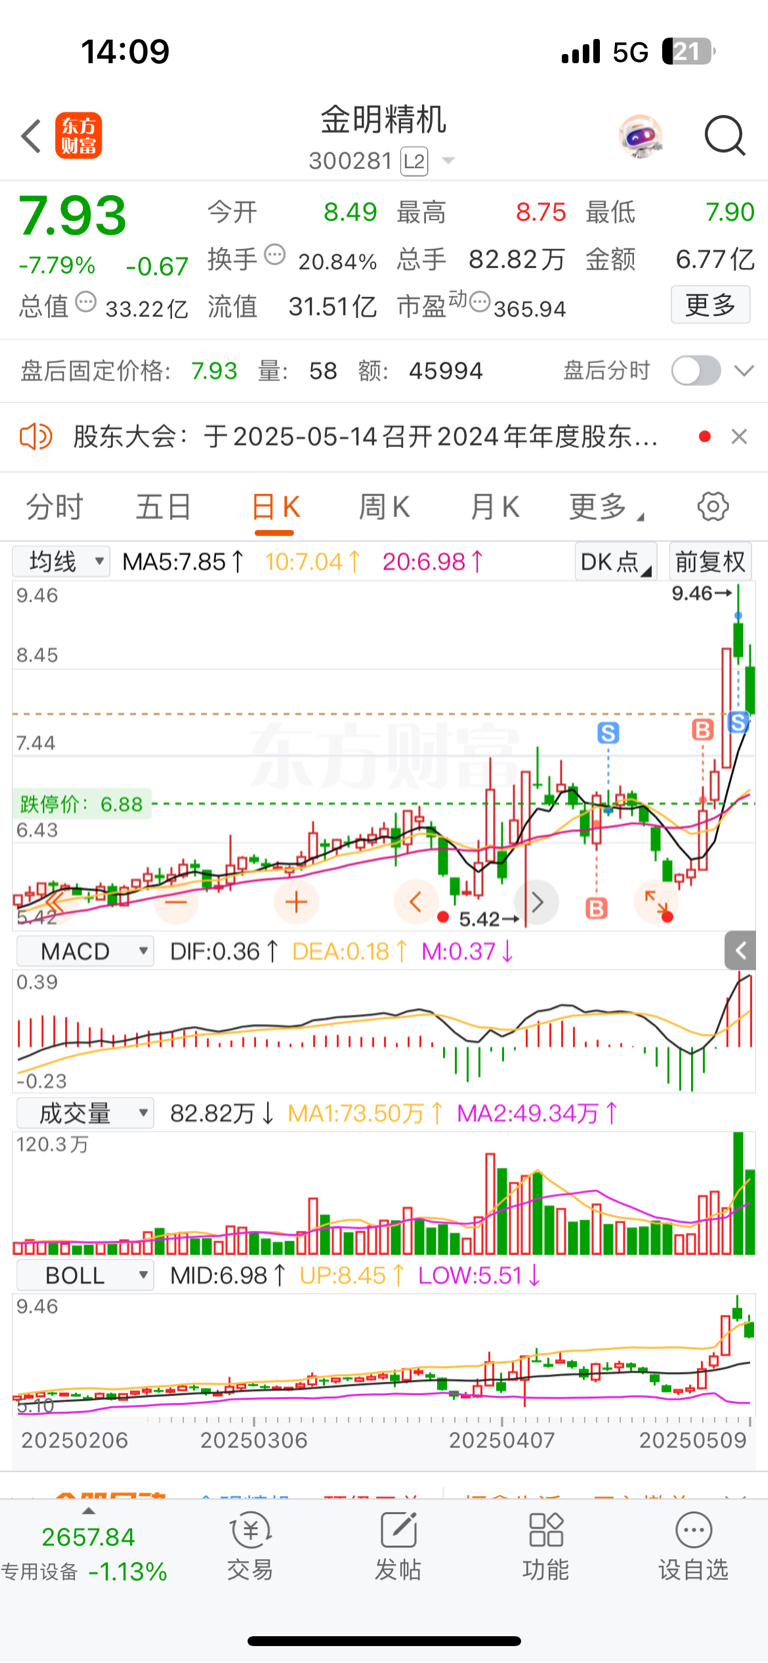This screenshot has height=1663, width=768.
Task: Switch to the 周K tab
Action: click(384, 507)
